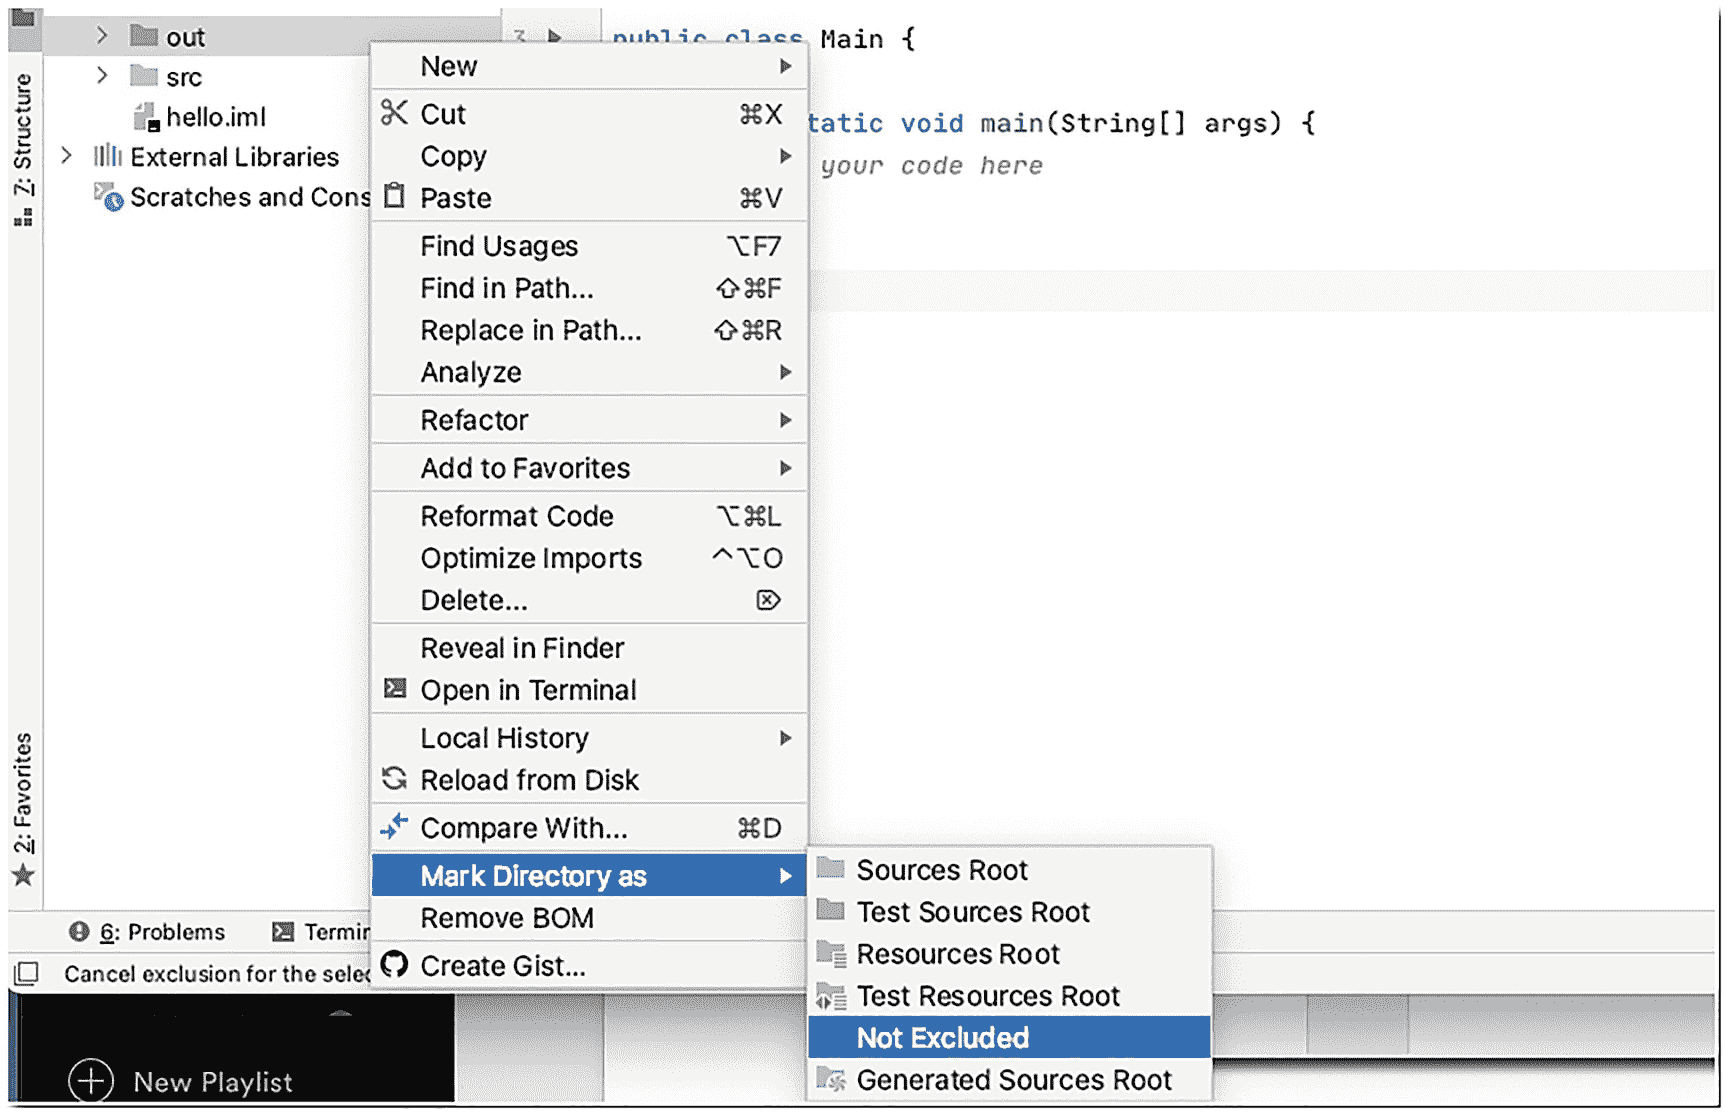The height and width of the screenshot is (1112, 1725).
Task: Click the src folder icon
Action: click(x=144, y=76)
